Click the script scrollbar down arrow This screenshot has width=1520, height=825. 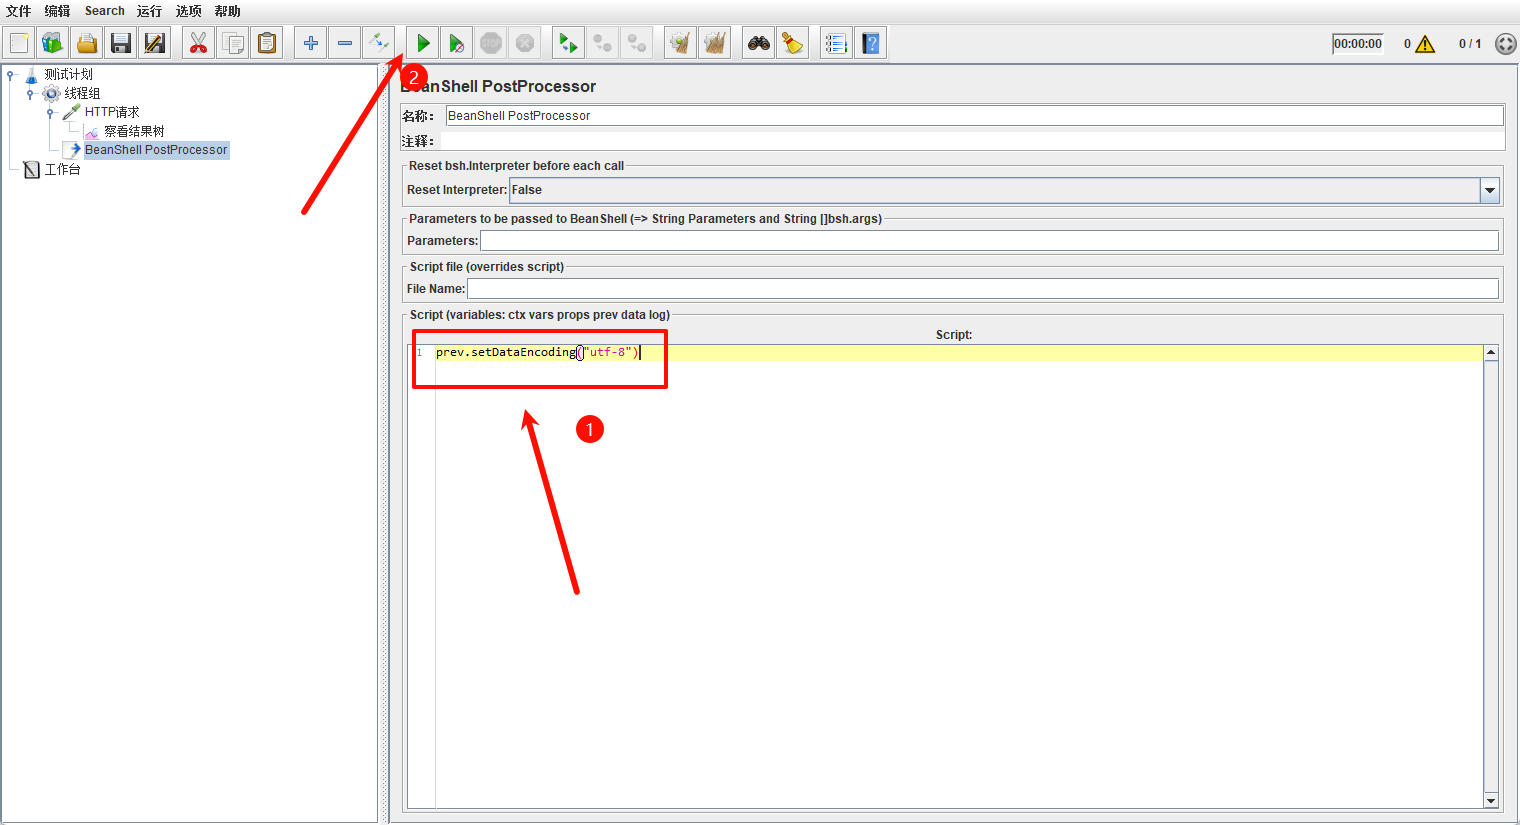click(x=1491, y=801)
